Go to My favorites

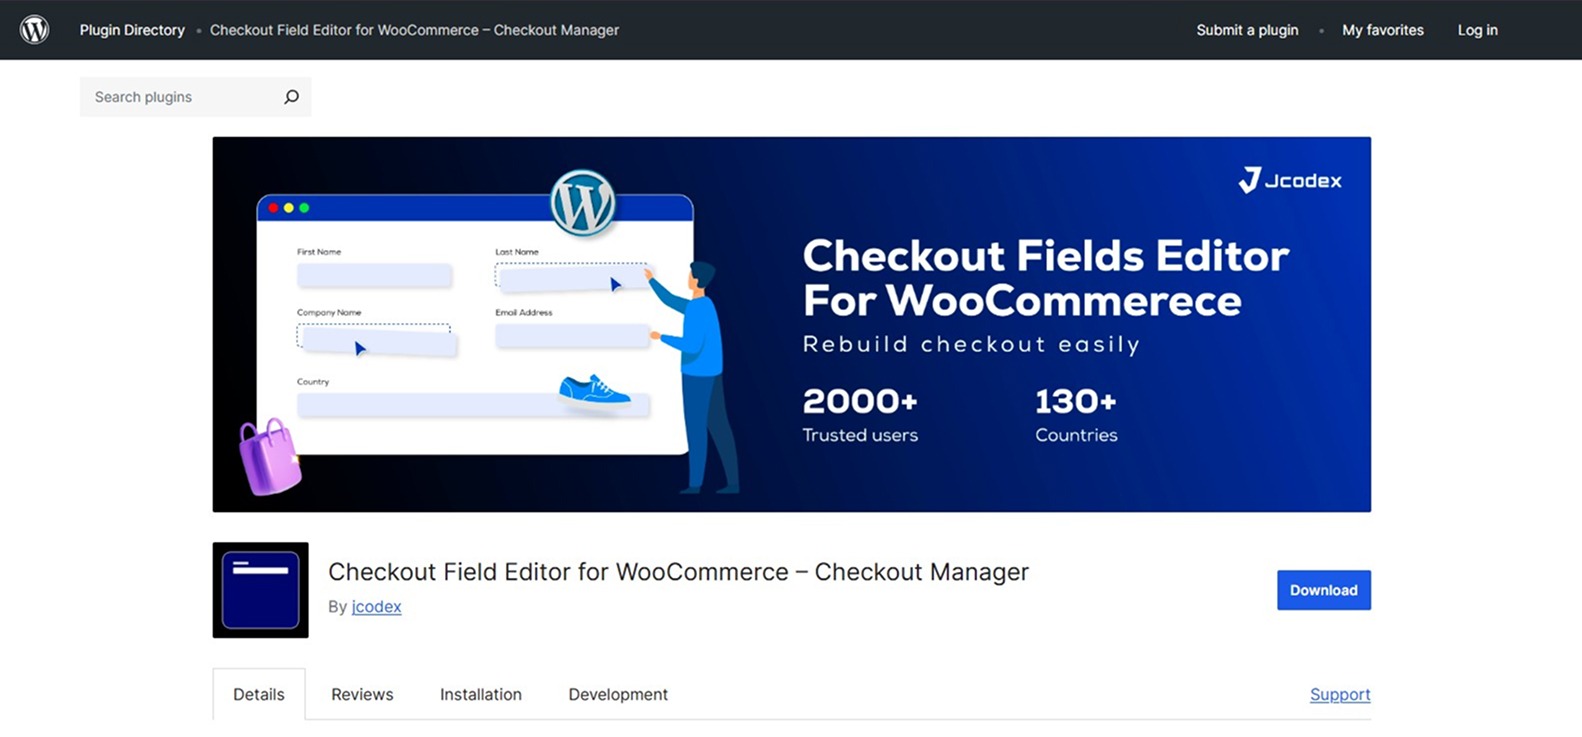1382,30
